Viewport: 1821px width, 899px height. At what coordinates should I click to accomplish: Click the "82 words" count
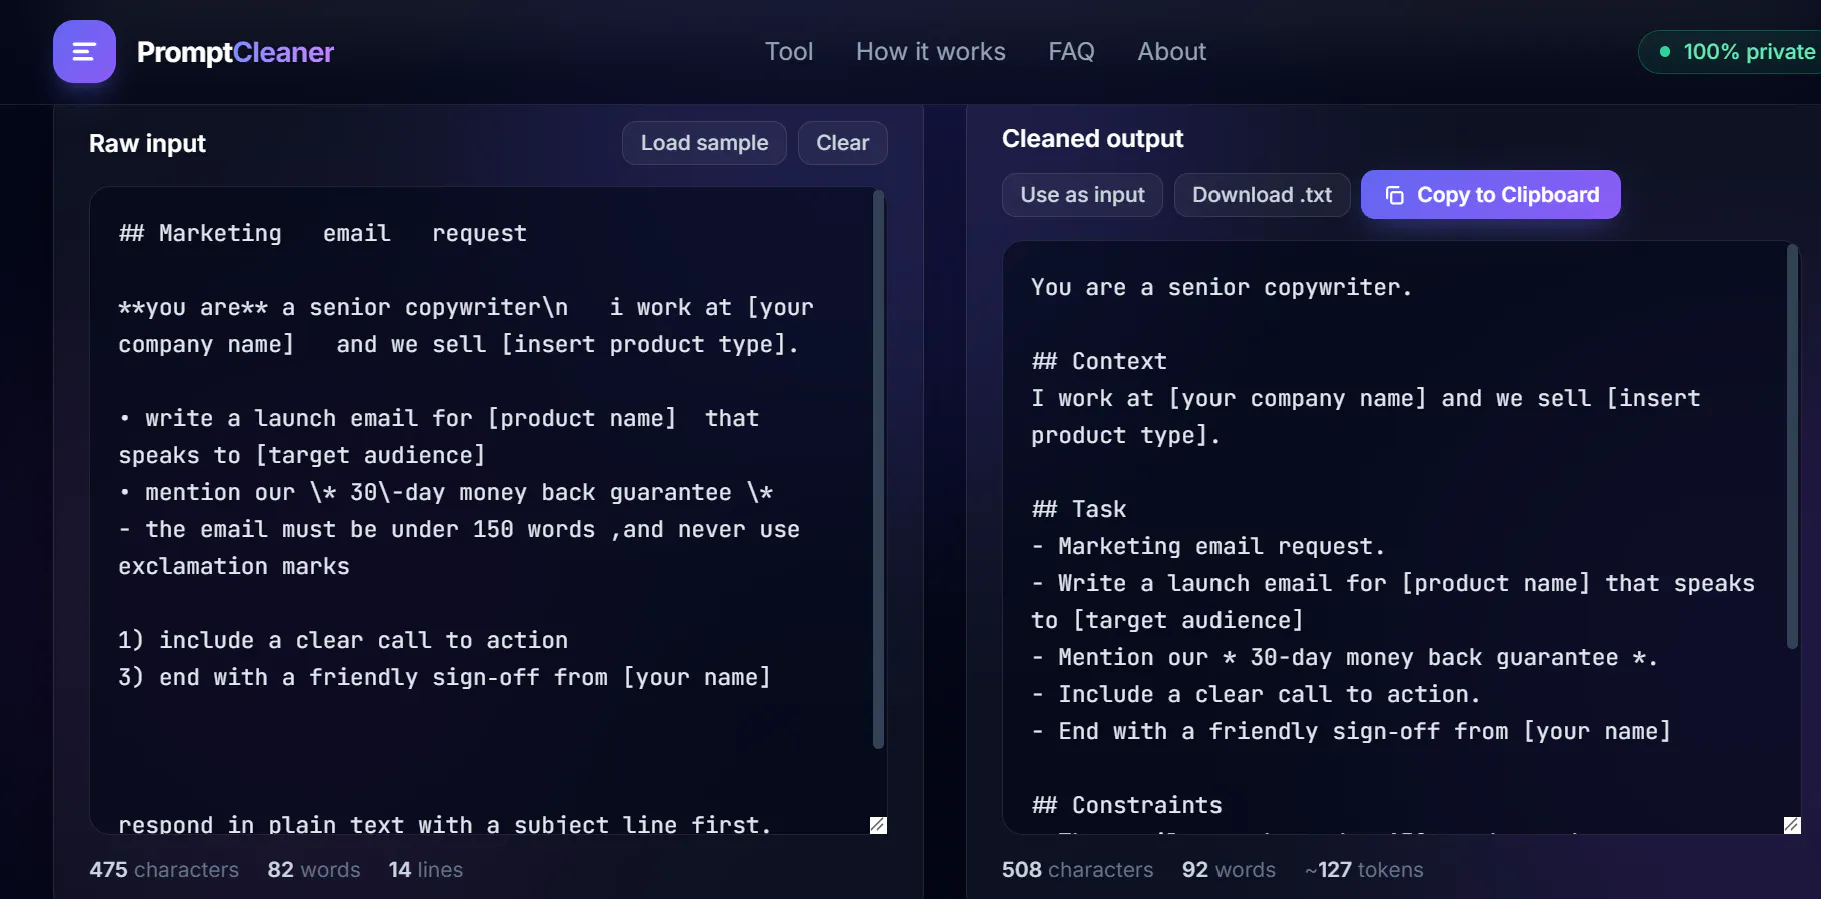pos(314,870)
